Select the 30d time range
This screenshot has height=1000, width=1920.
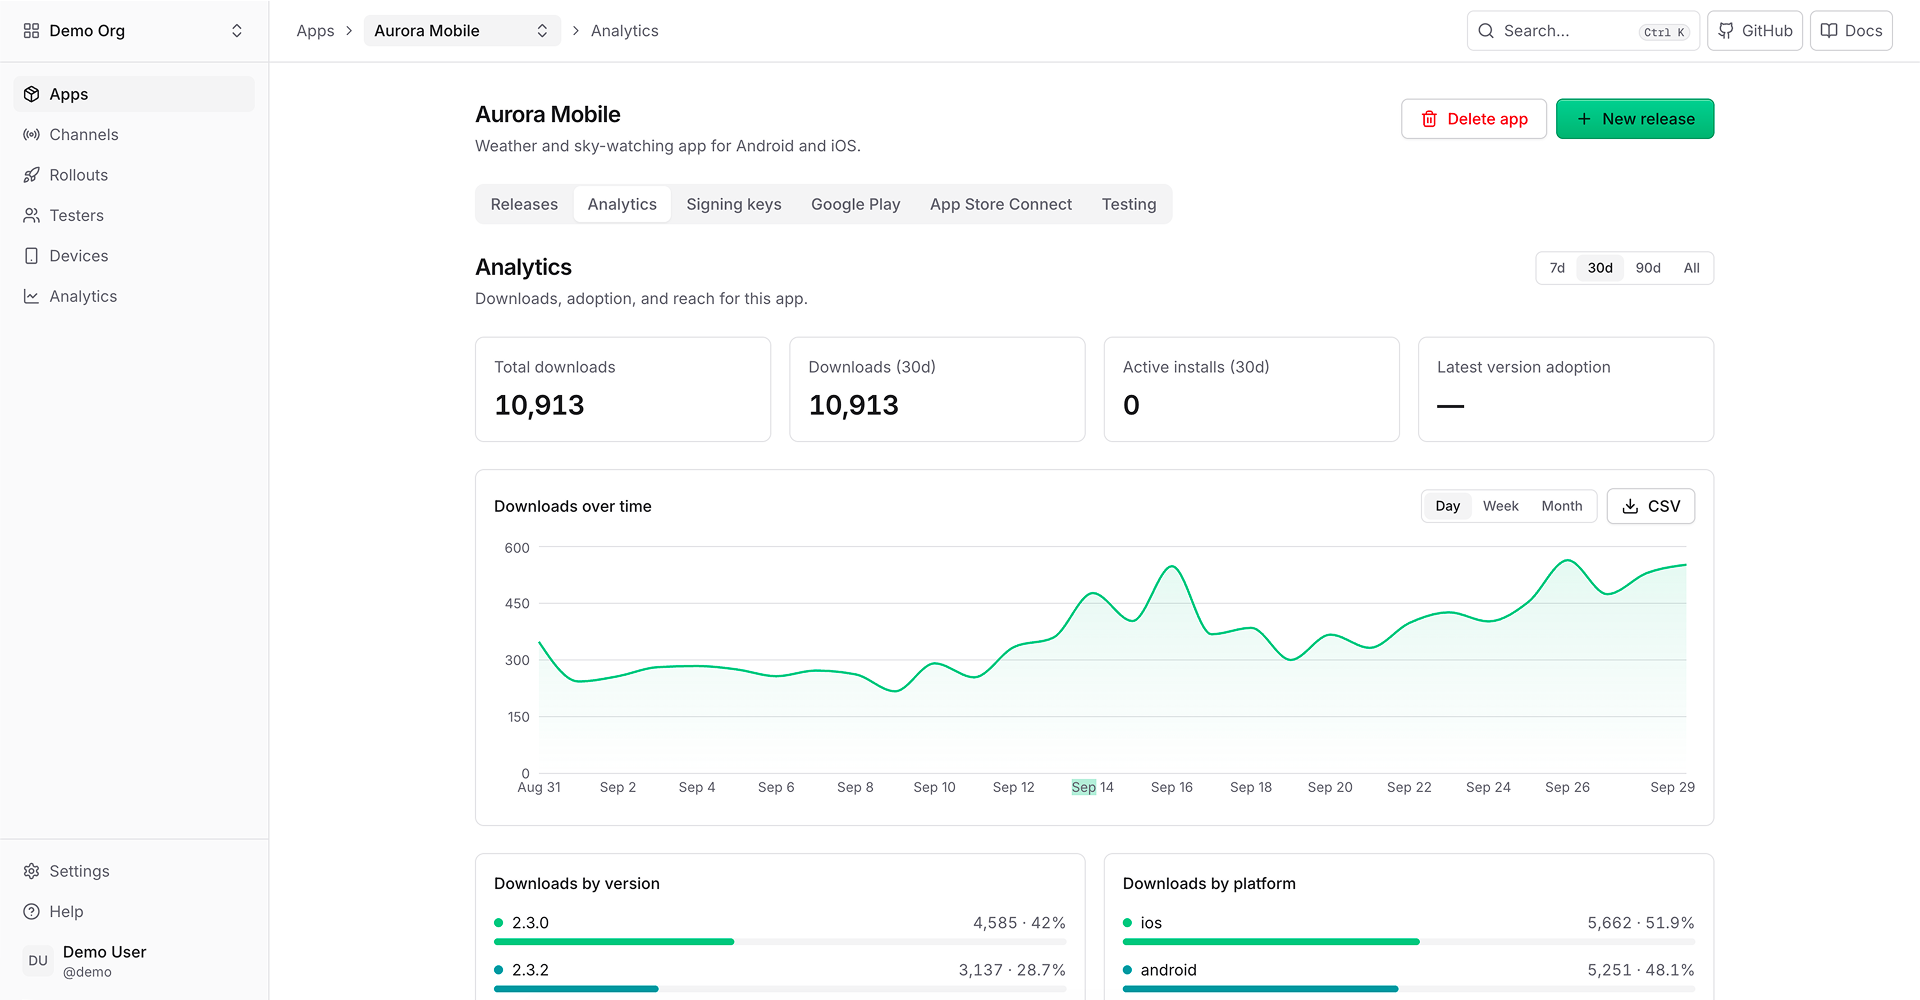1600,268
